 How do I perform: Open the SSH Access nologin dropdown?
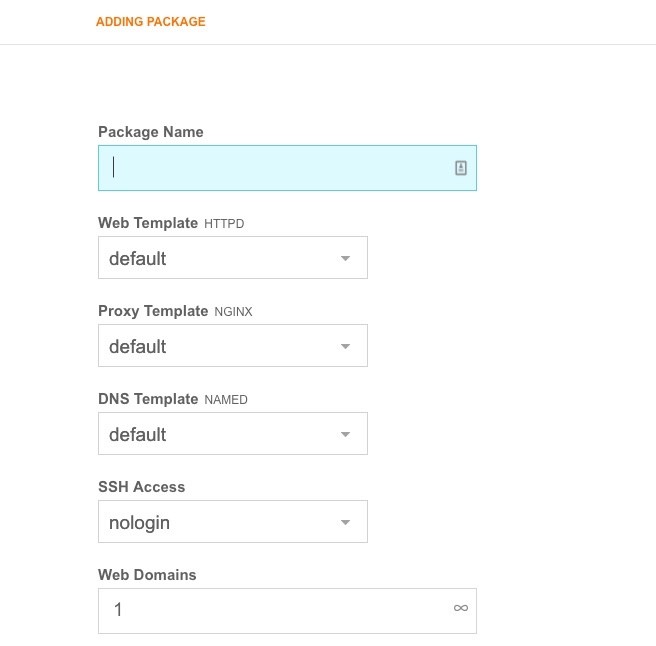233,521
